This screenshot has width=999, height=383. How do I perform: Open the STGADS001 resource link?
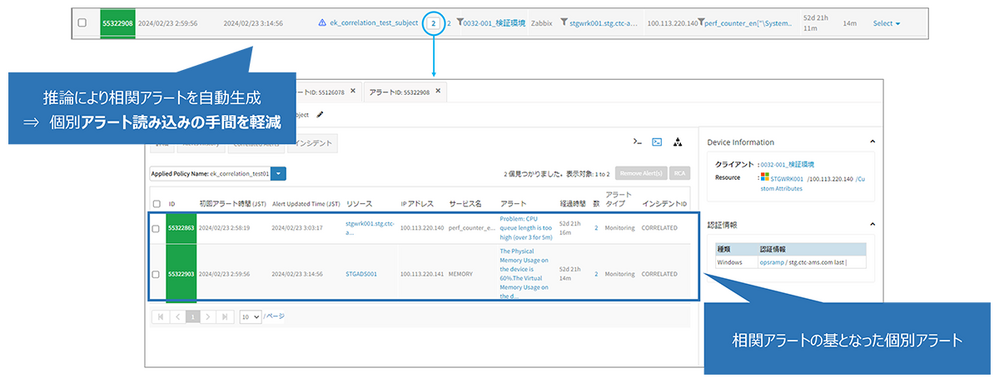point(361,274)
